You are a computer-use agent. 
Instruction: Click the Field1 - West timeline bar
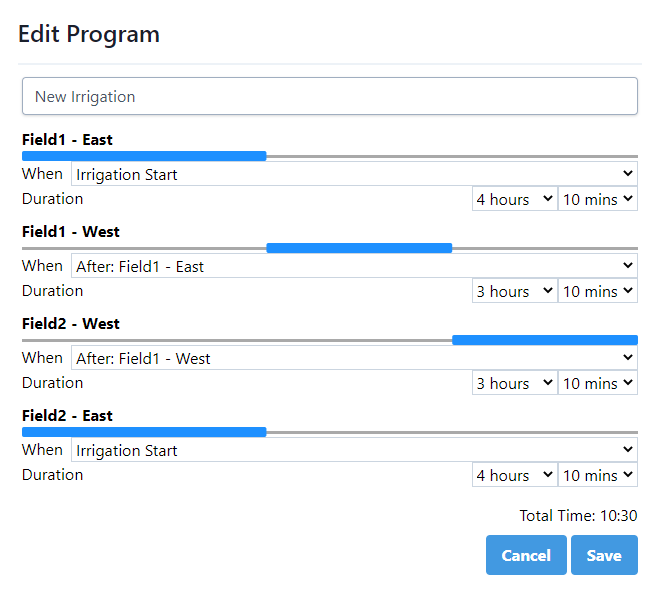point(359,248)
